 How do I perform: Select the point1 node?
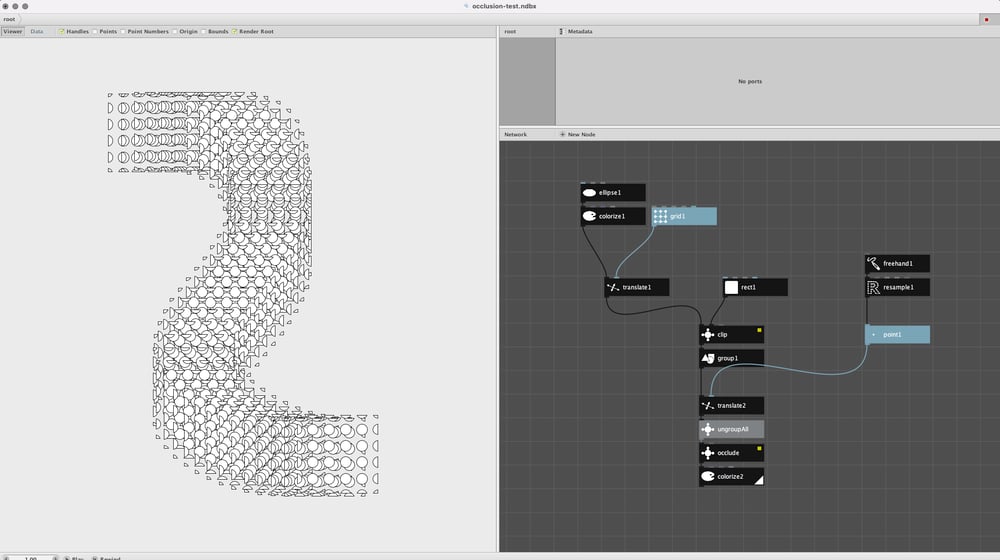897,335
